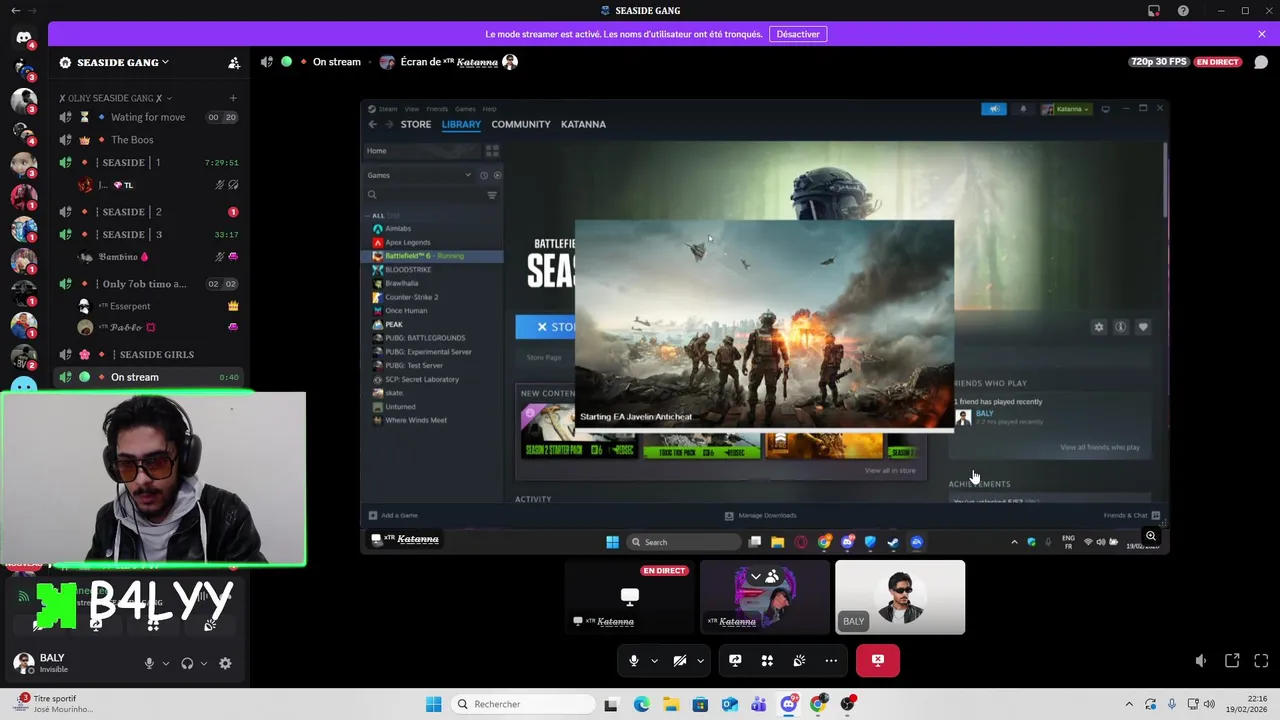Open Discord help icon in title bar
Viewport: 1280px width, 720px height.
coord(1184,11)
